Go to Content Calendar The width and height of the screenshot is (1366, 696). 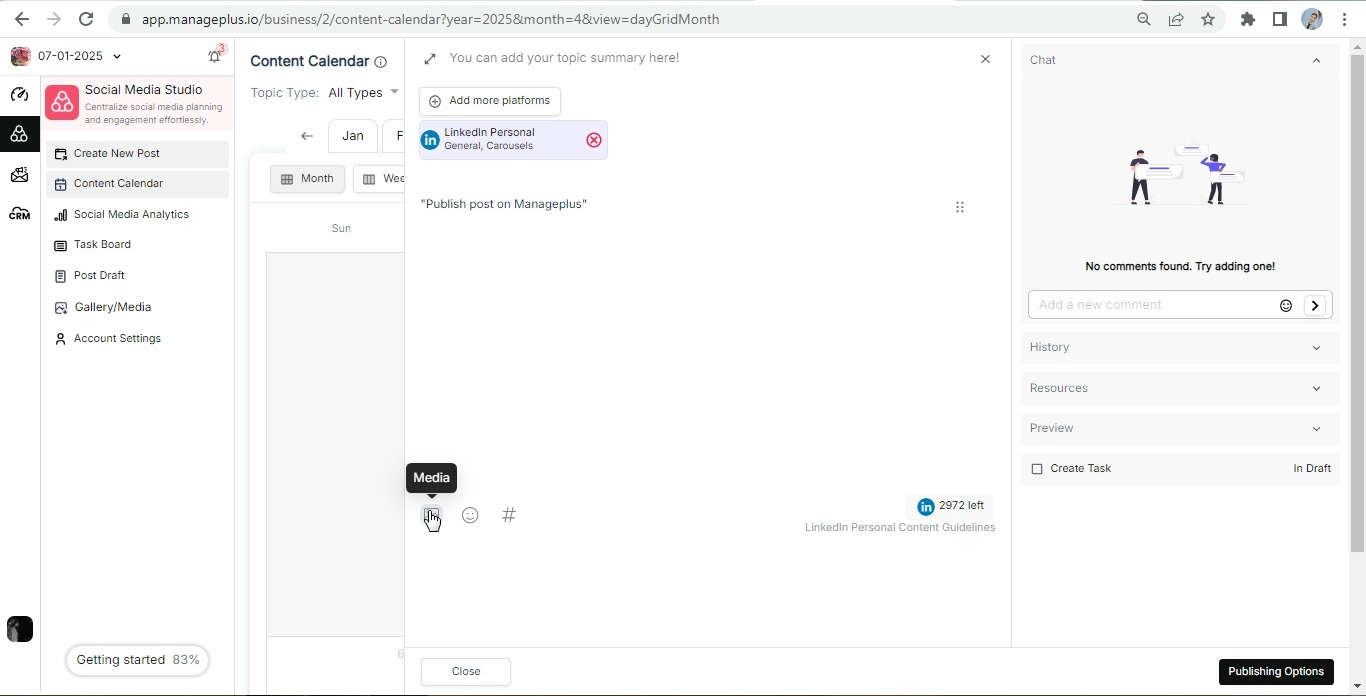coord(138,184)
